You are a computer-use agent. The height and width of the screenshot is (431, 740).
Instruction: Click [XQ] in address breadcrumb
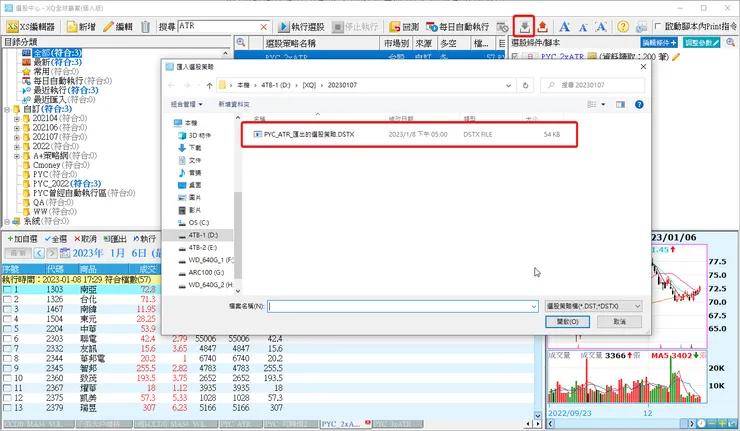click(309, 85)
